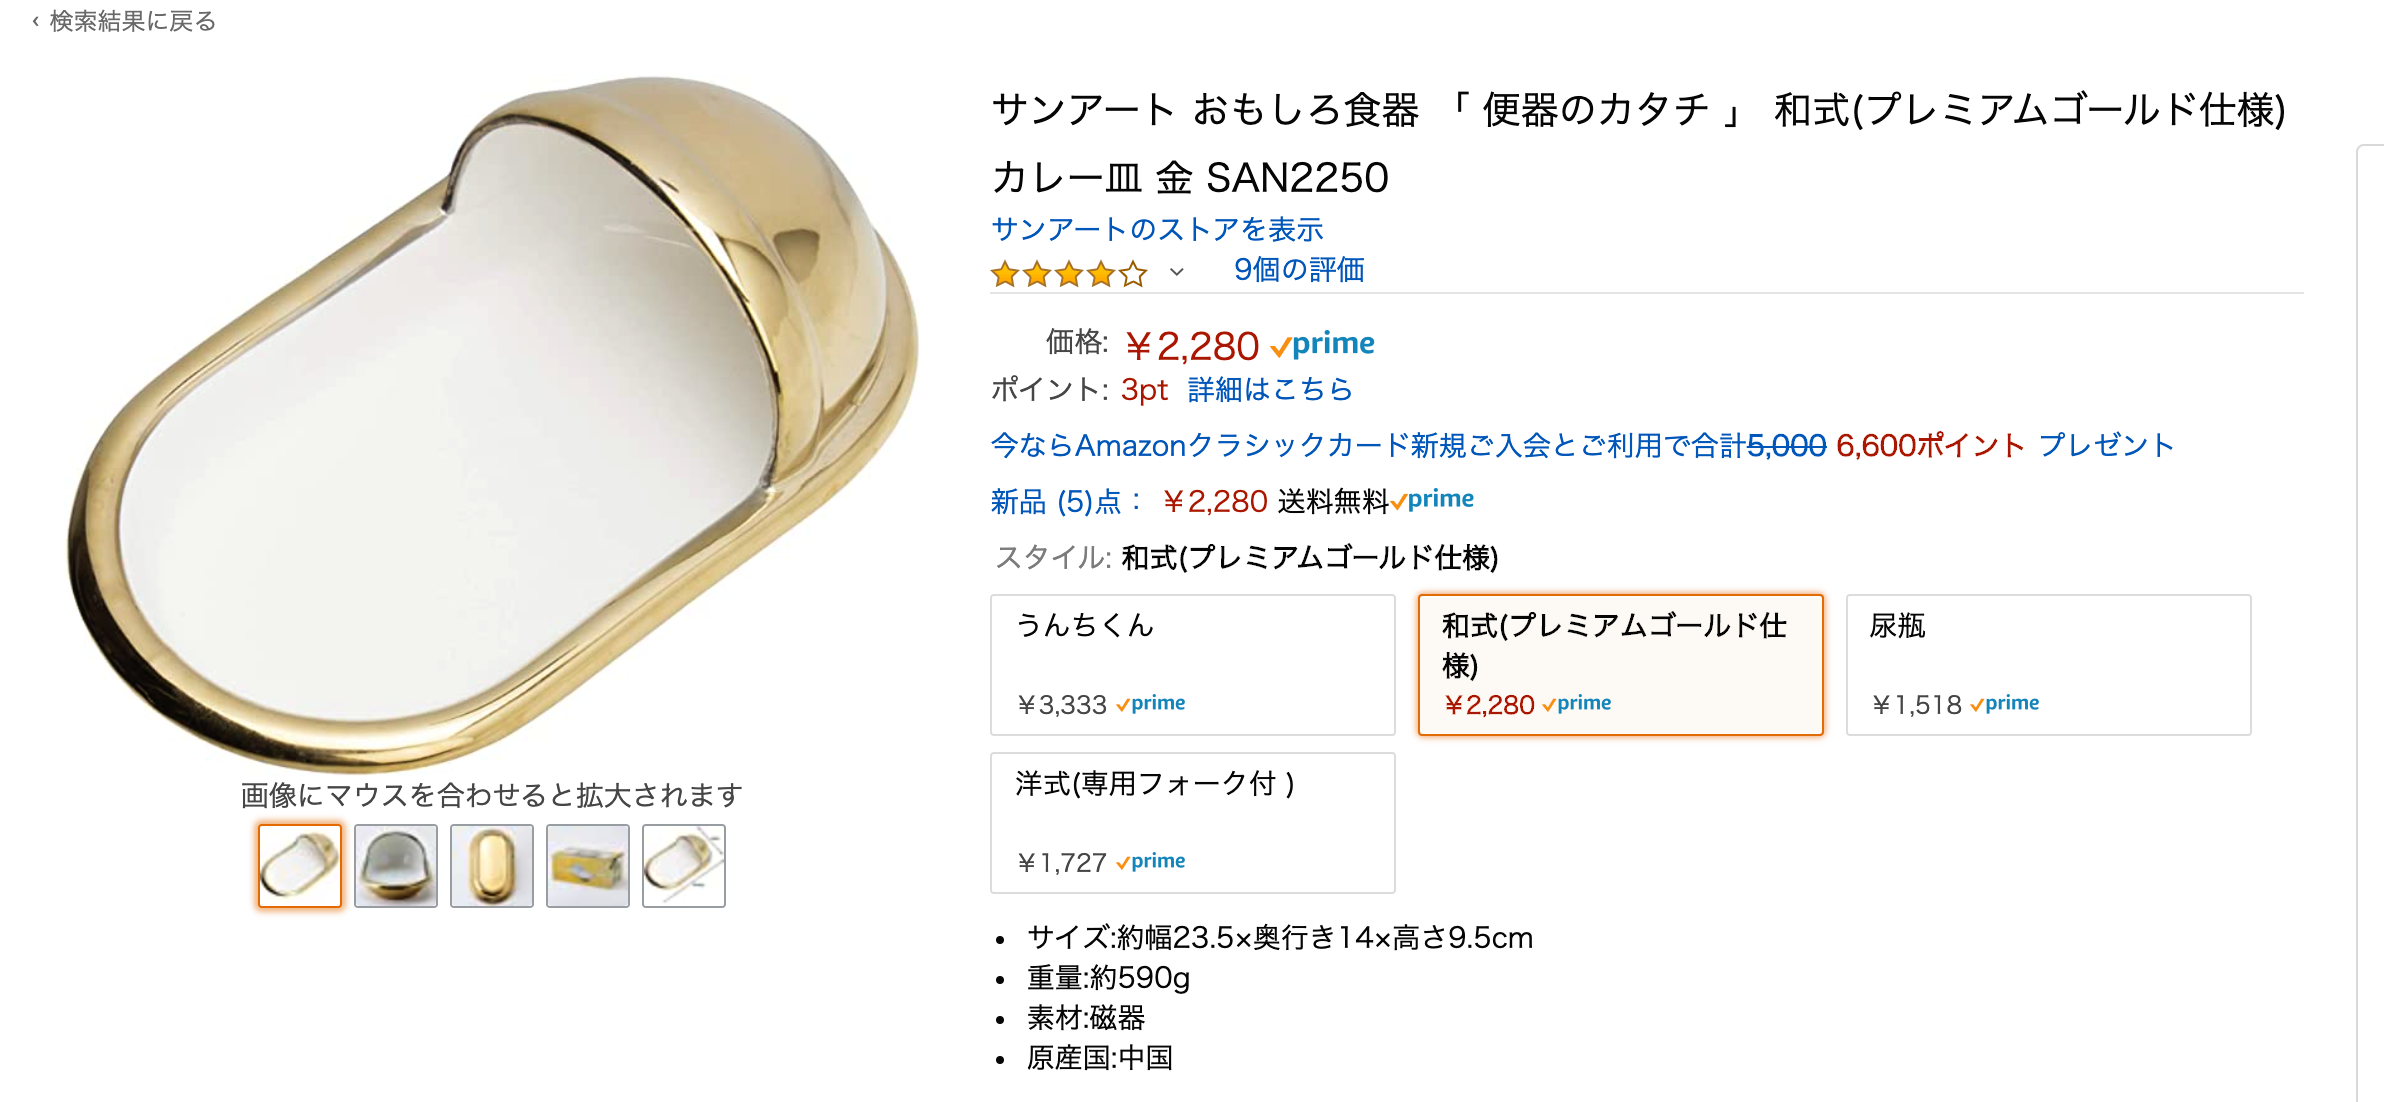Open the rating breakdown chevron
This screenshot has width=2384, height=1102.
1177,272
